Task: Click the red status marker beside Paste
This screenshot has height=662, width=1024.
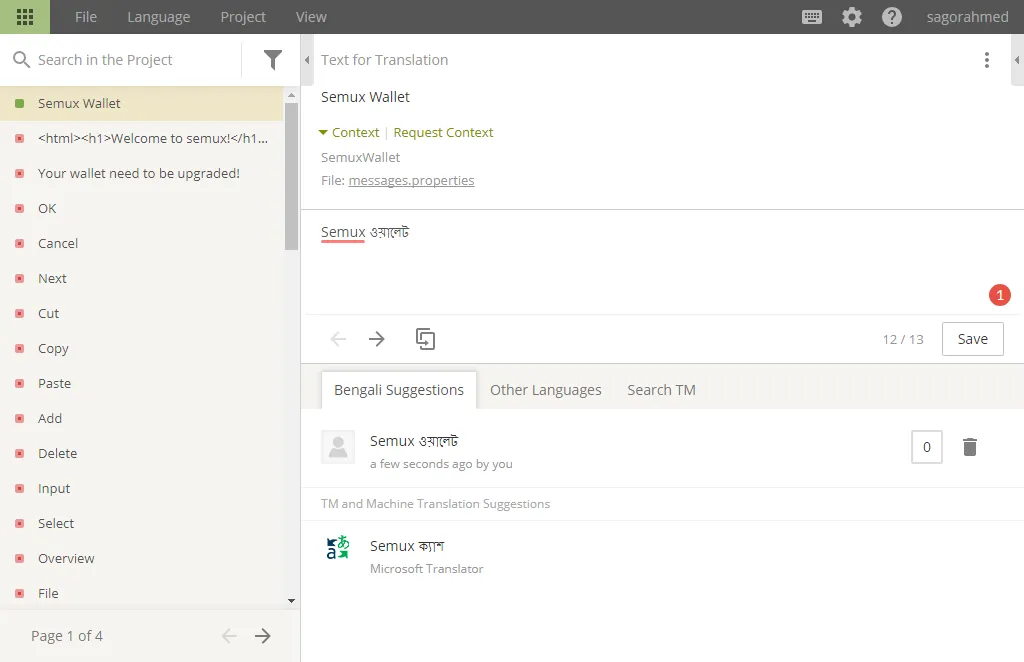Action: pos(20,383)
